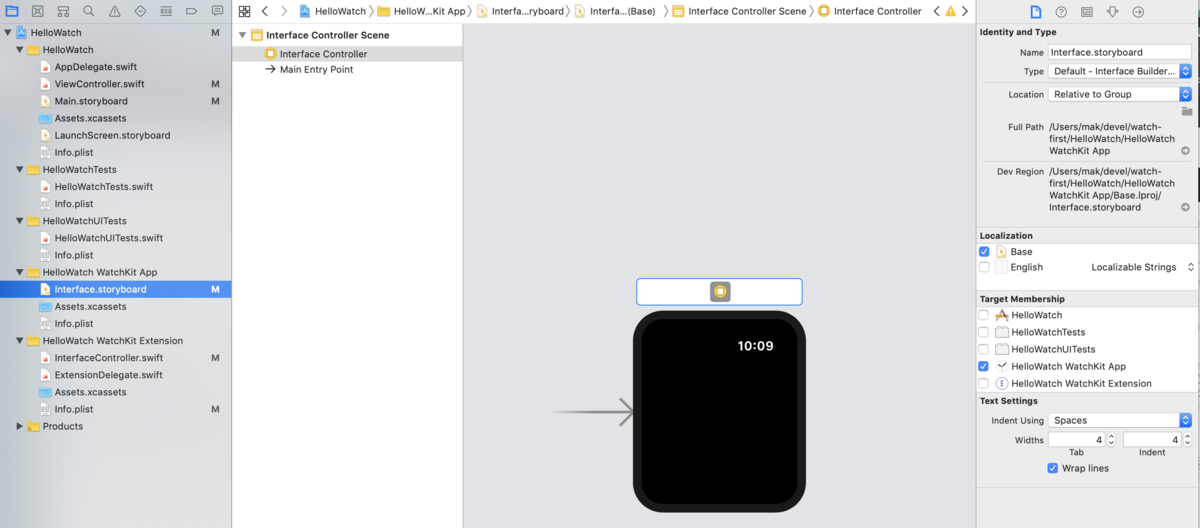Collapse the HelloWatchTests group
The height and width of the screenshot is (528, 1200).
tap(19, 170)
